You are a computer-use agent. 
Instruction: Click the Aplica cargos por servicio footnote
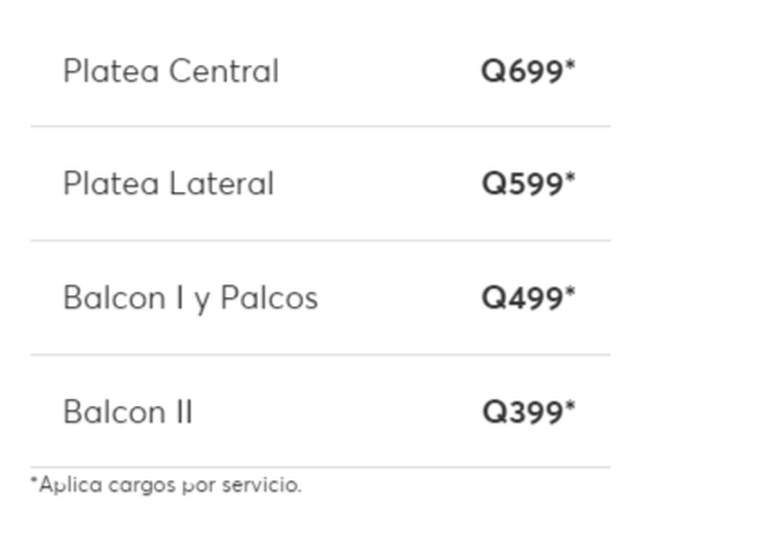pyautogui.click(x=166, y=485)
